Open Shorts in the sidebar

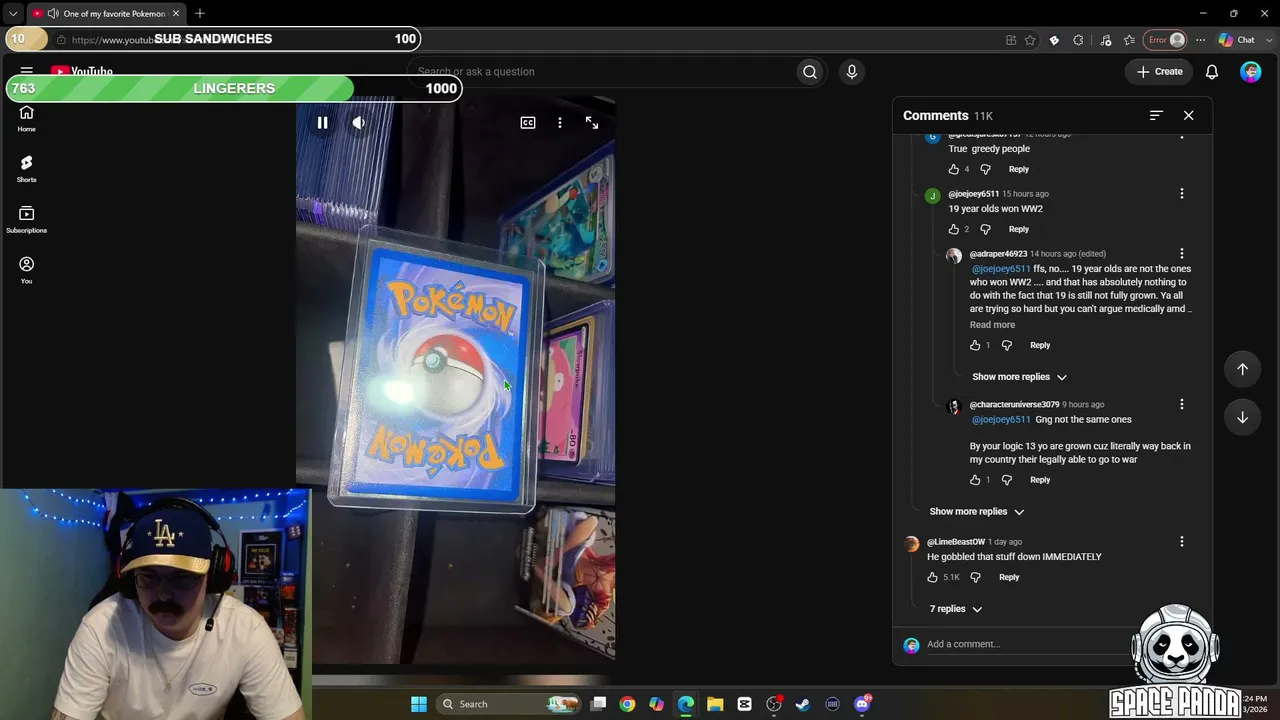coord(27,169)
